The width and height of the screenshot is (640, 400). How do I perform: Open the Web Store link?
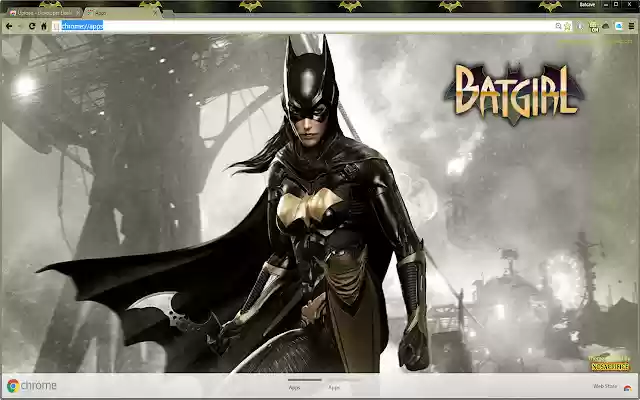(x=605, y=386)
